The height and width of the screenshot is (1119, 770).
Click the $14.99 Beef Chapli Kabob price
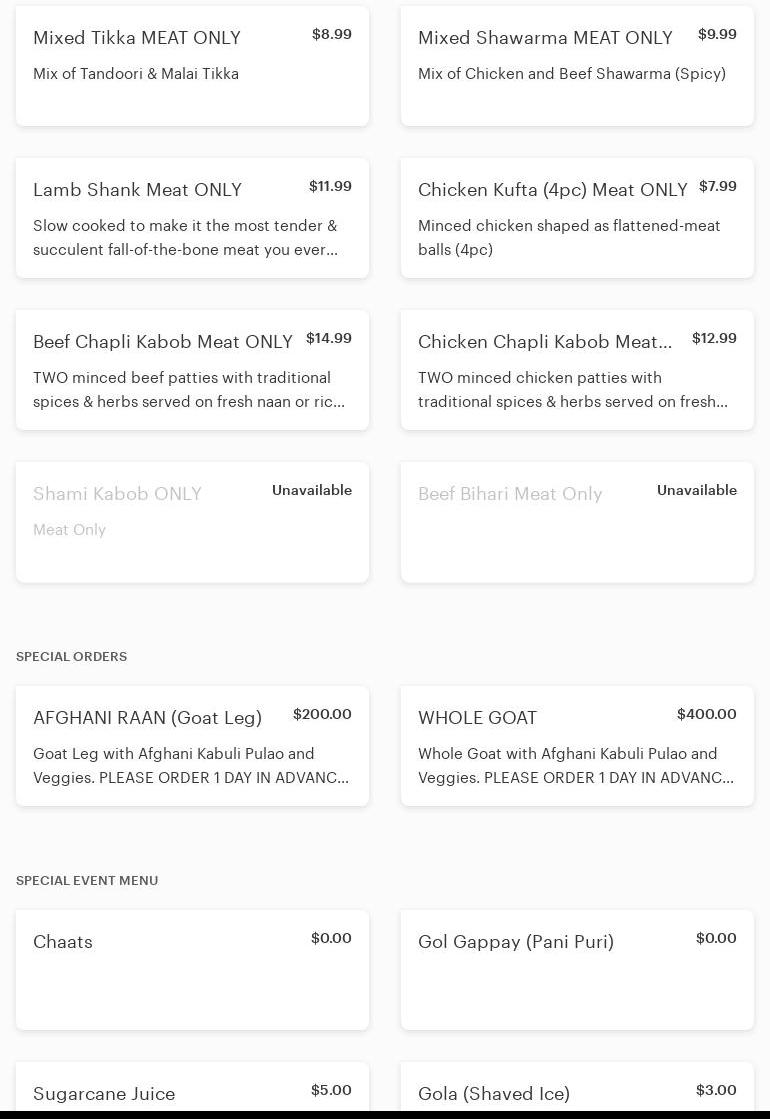tap(329, 338)
